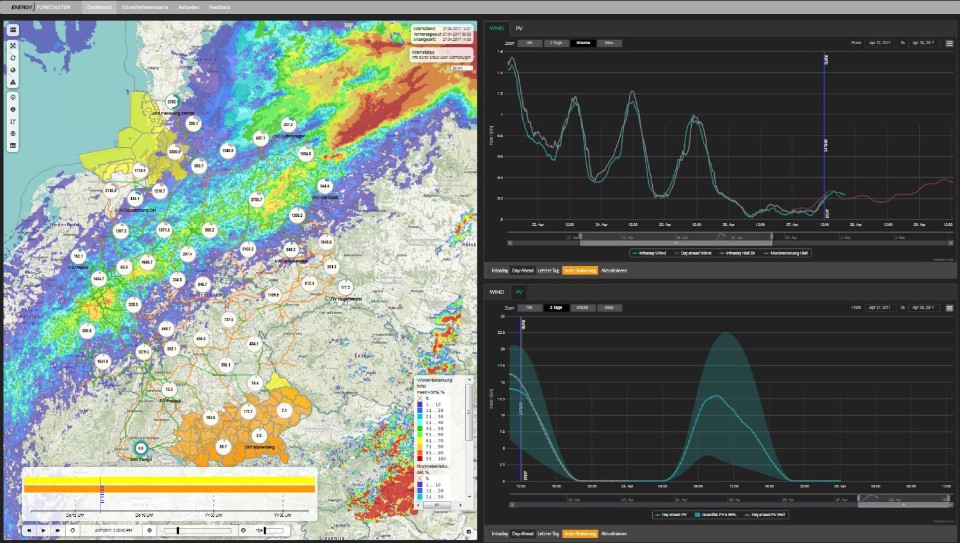Select Day-Ahead option below wind chart
Viewport: 960px width, 543px height.
pos(523,270)
